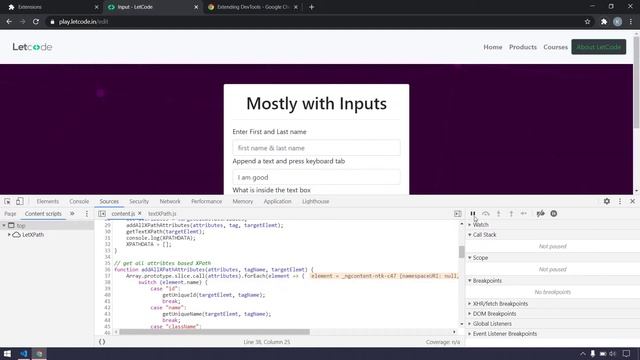Viewport: 640px width, 360px height.
Task: Open the textXPath.js file tab
Action: 162,213
